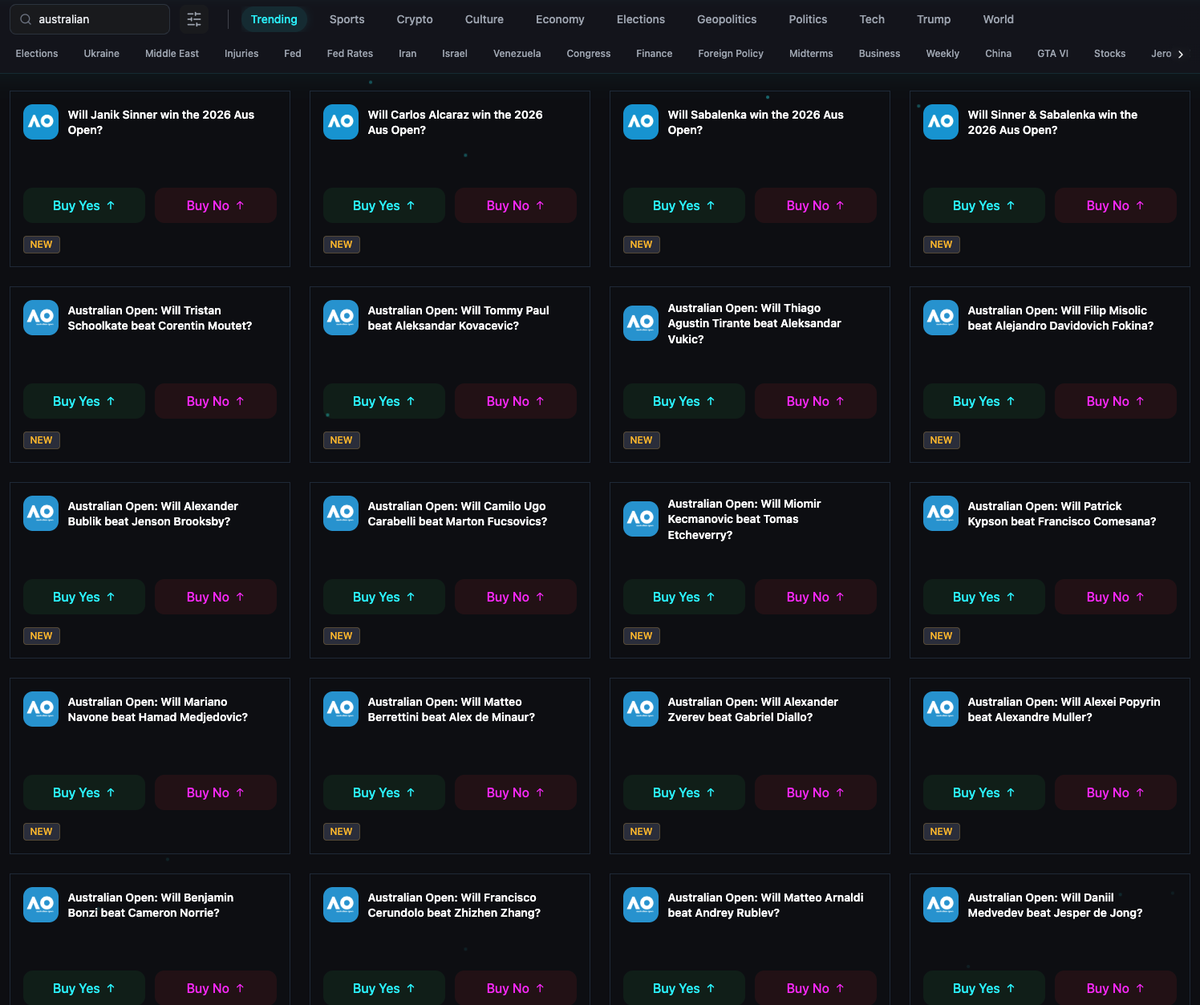1200x1005 pixels.
Task: Click the AO icon on the Sabalenka market card
Action: [640, 121]
